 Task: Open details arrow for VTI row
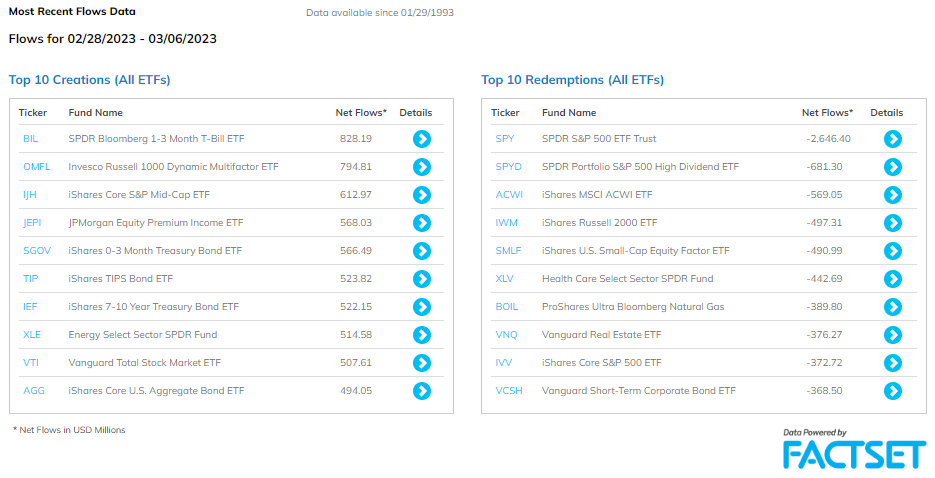coord(422,363)
